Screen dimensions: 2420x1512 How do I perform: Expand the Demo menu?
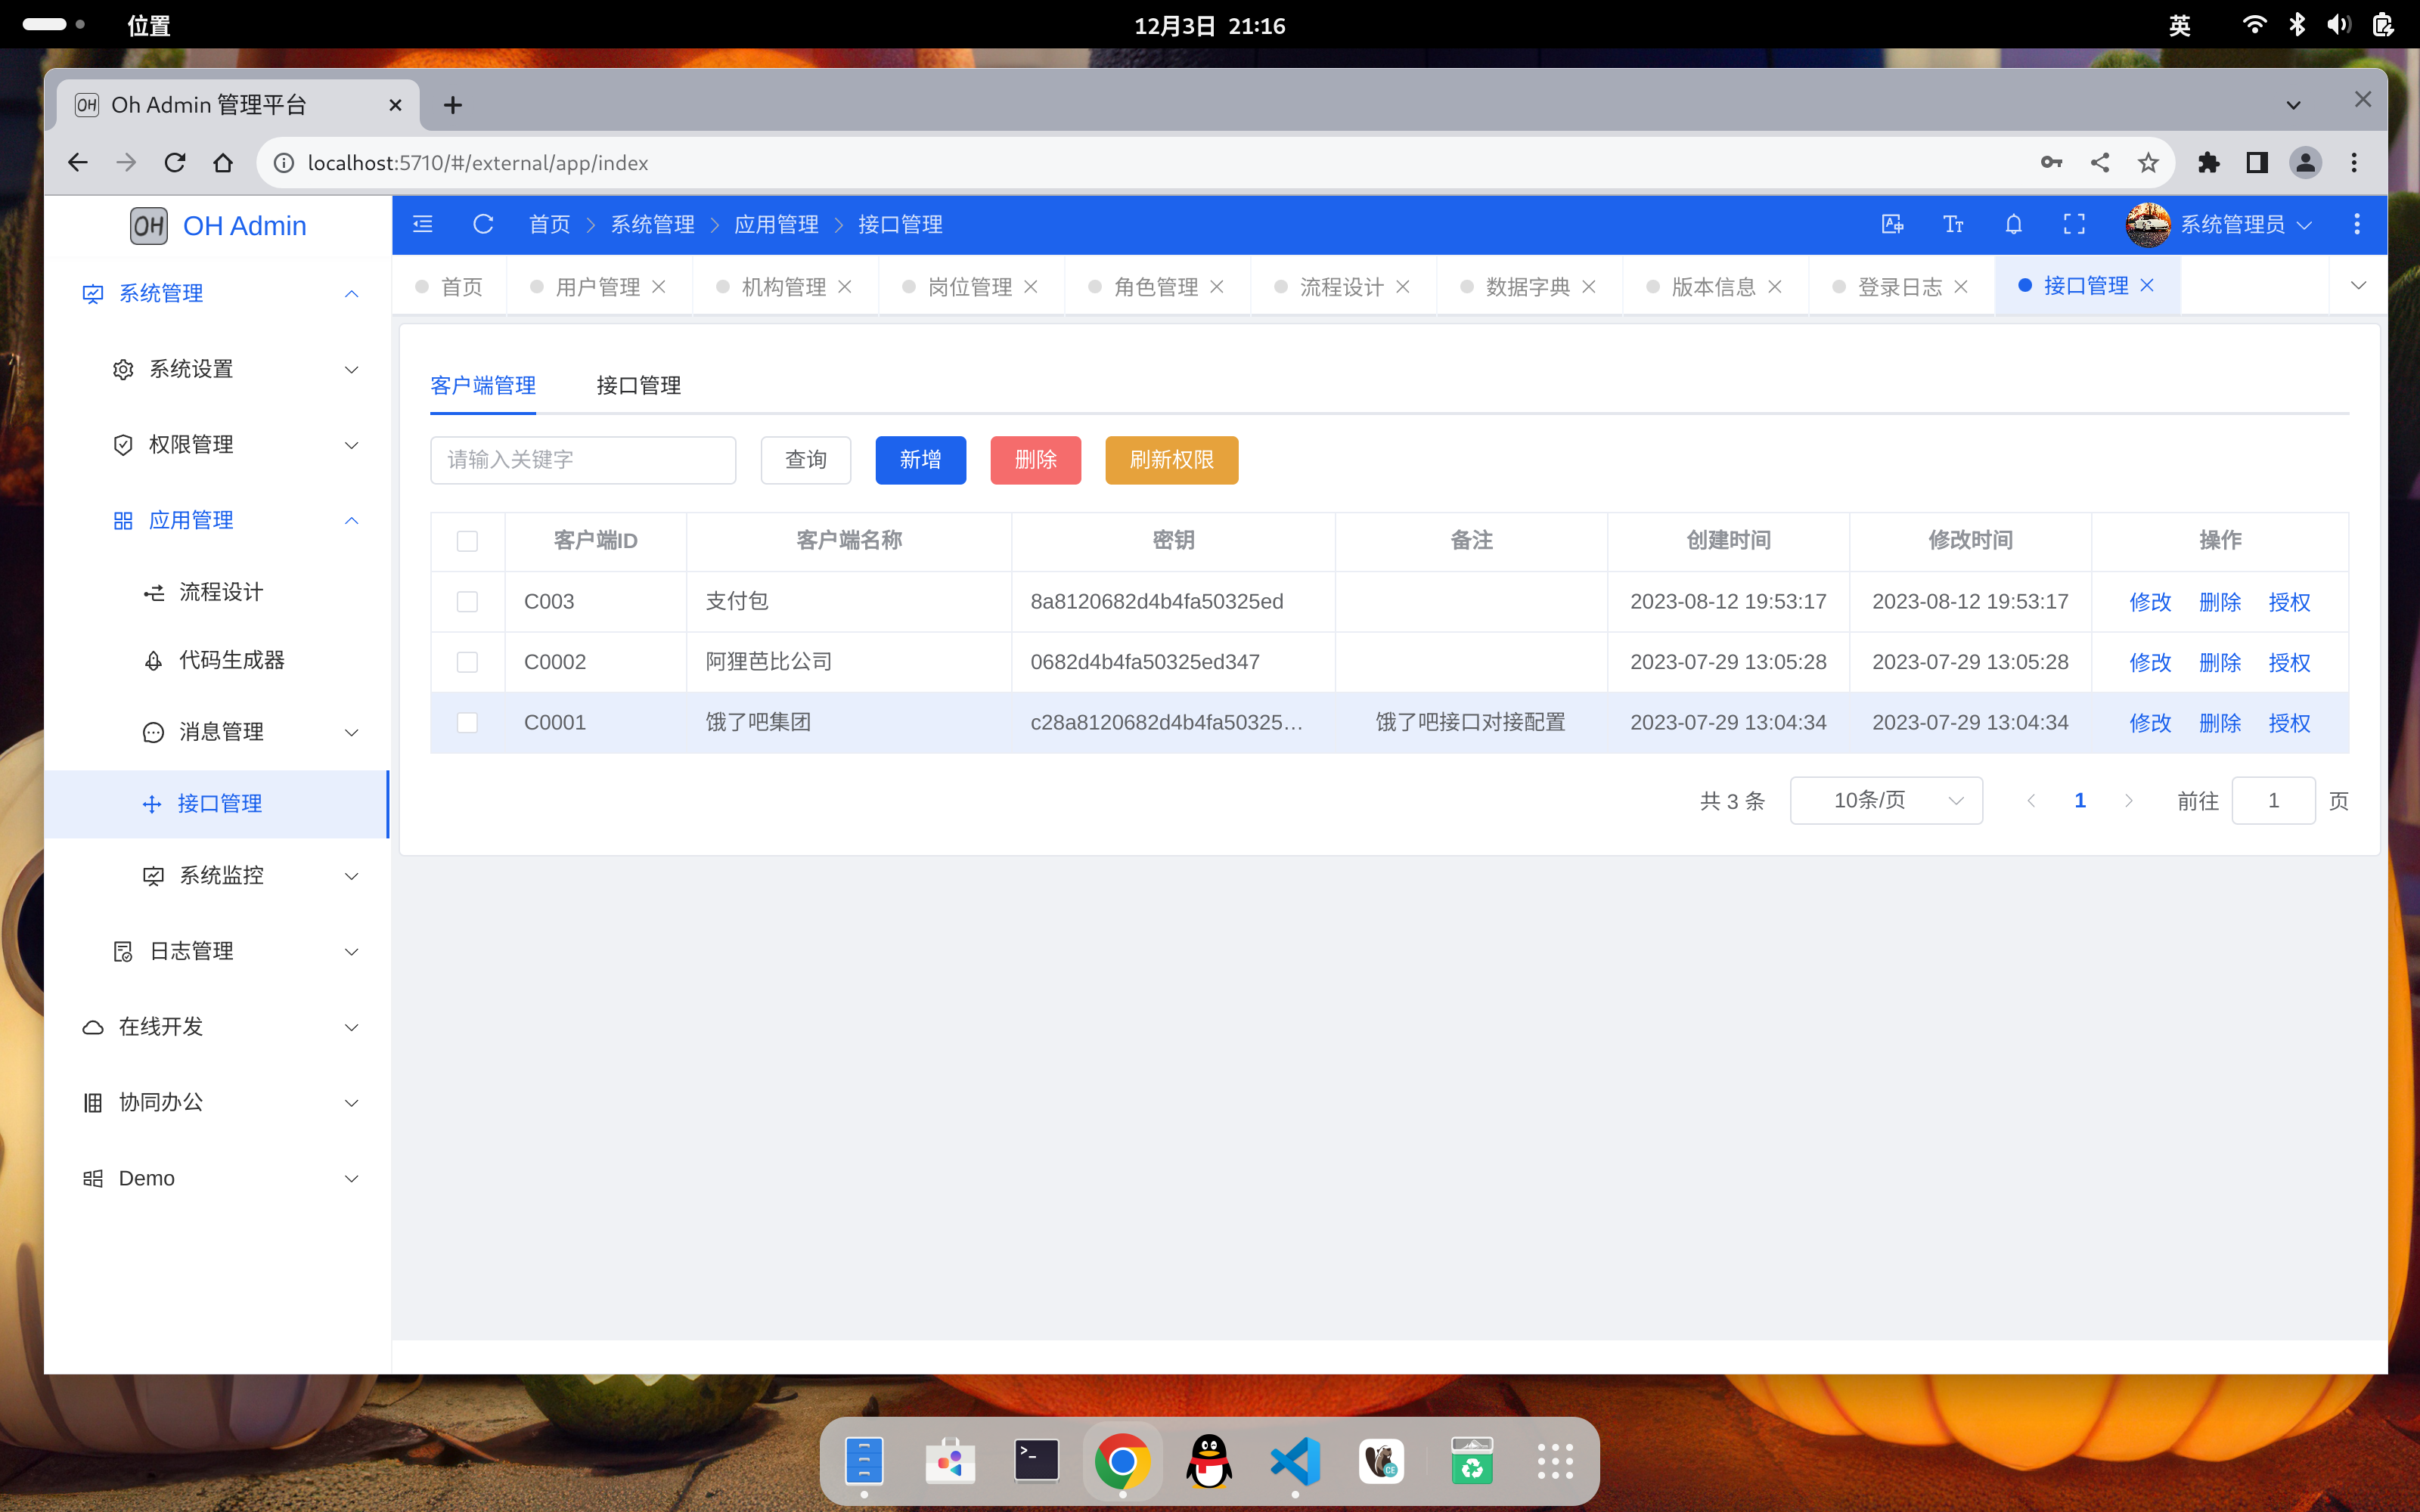(217, 1178)
